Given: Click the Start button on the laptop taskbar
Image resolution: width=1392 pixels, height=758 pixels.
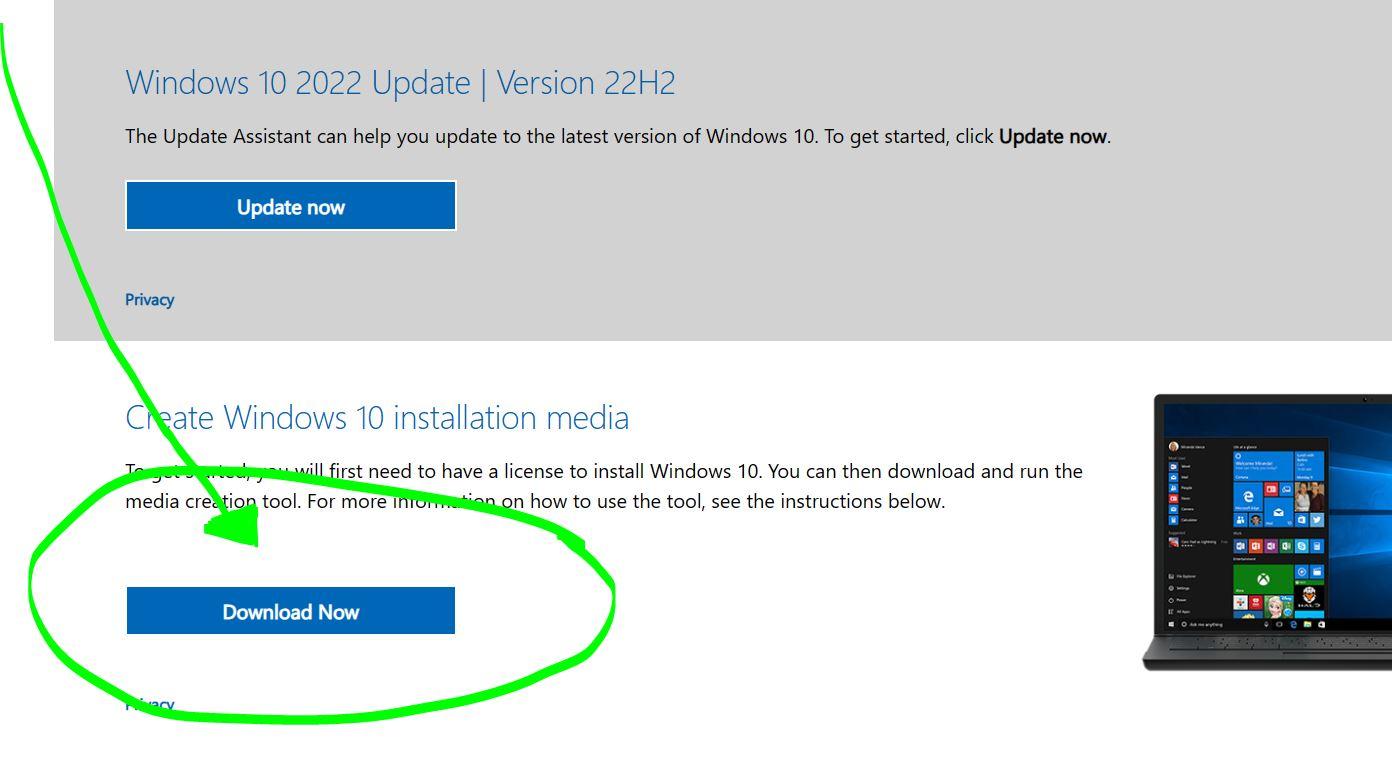Looking at the screenshot, I should click(x=1170, y=624).
